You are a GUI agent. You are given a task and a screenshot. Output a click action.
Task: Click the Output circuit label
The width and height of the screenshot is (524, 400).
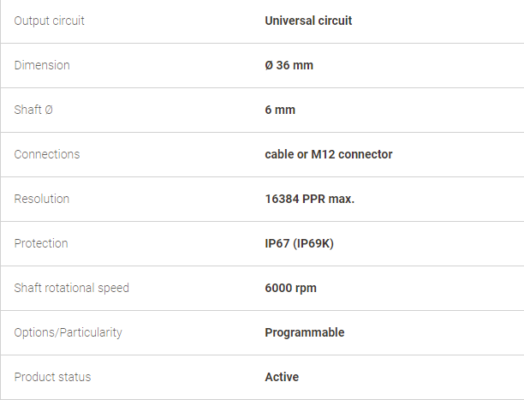pos(49,21)
